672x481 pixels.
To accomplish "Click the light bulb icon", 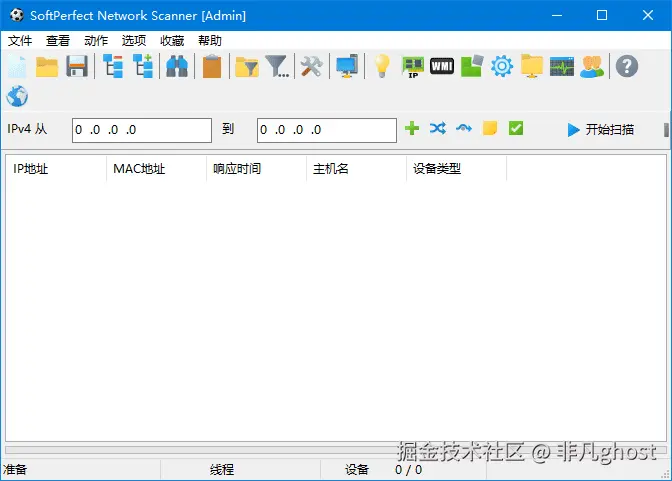I will (381, 66).
